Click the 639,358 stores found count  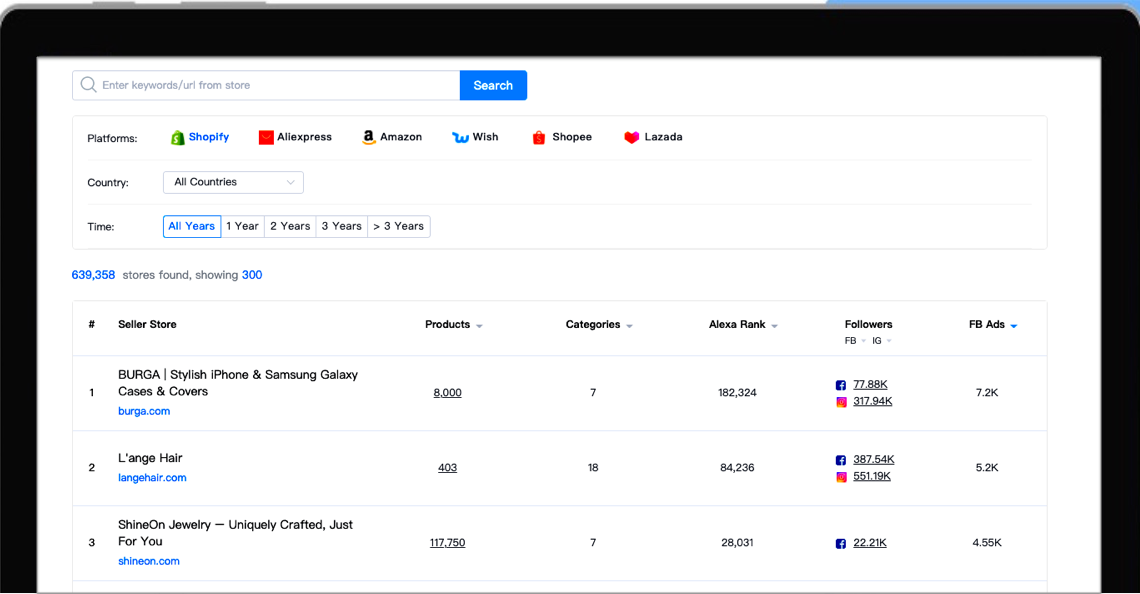pyautogui.click(x=93, y=275)
